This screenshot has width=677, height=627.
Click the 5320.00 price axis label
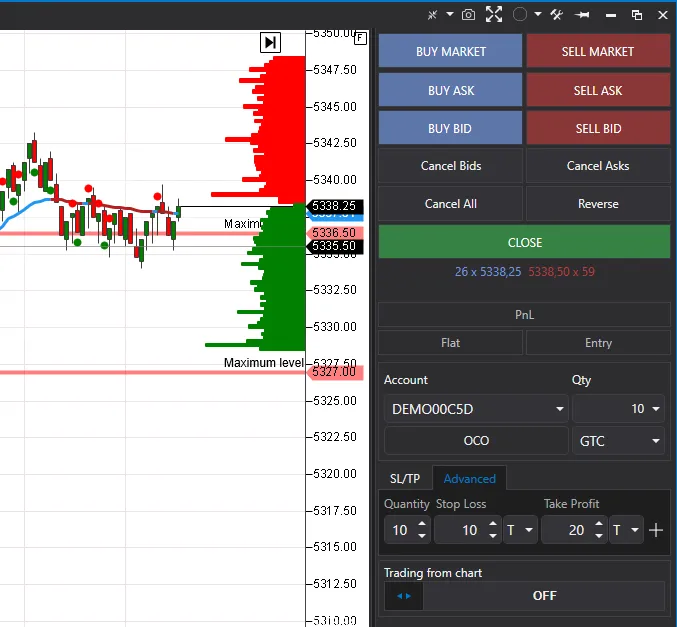tap(335, 474)
